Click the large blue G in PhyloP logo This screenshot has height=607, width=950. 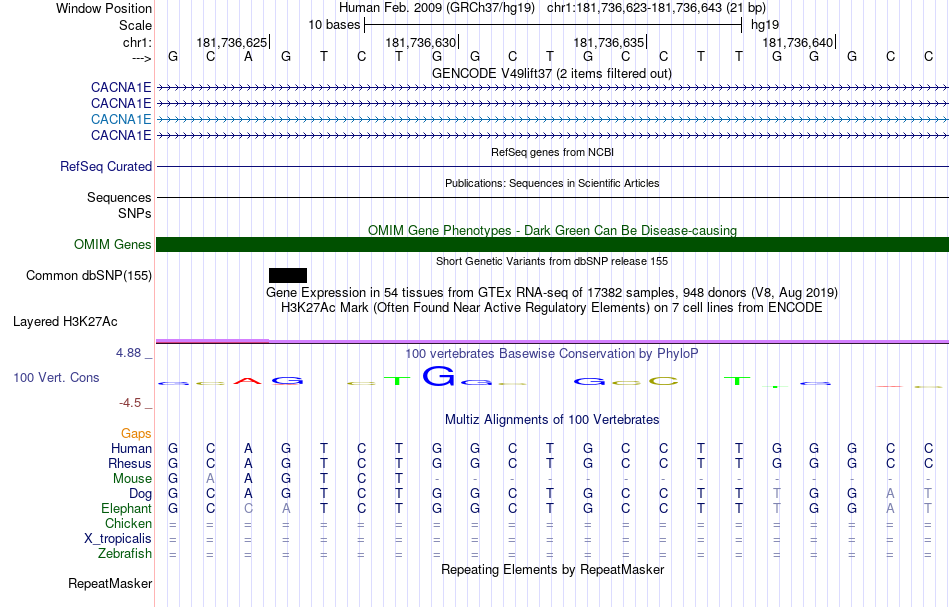click(x=438, y=376)
